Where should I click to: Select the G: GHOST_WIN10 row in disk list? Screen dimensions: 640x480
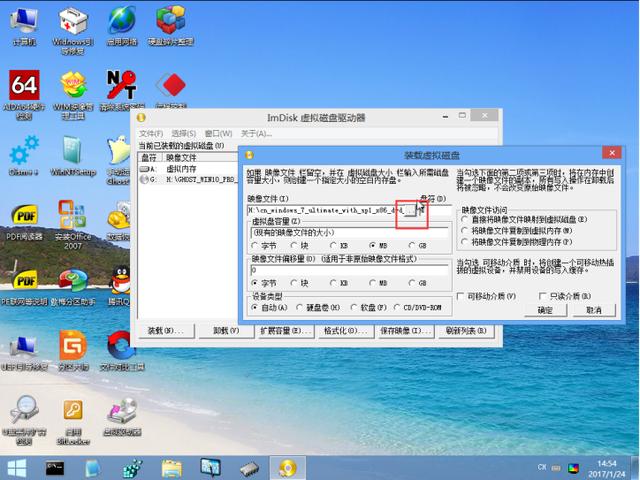(189, 180)
